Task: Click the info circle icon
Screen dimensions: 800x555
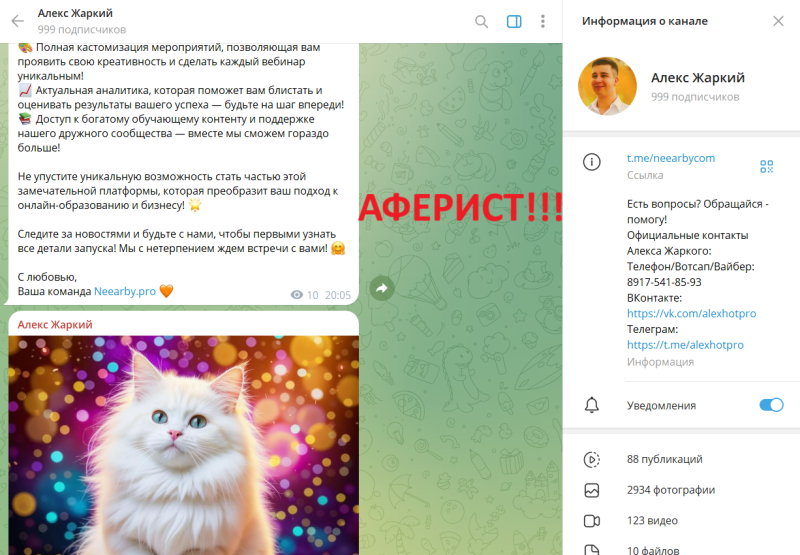Action: 591,162
